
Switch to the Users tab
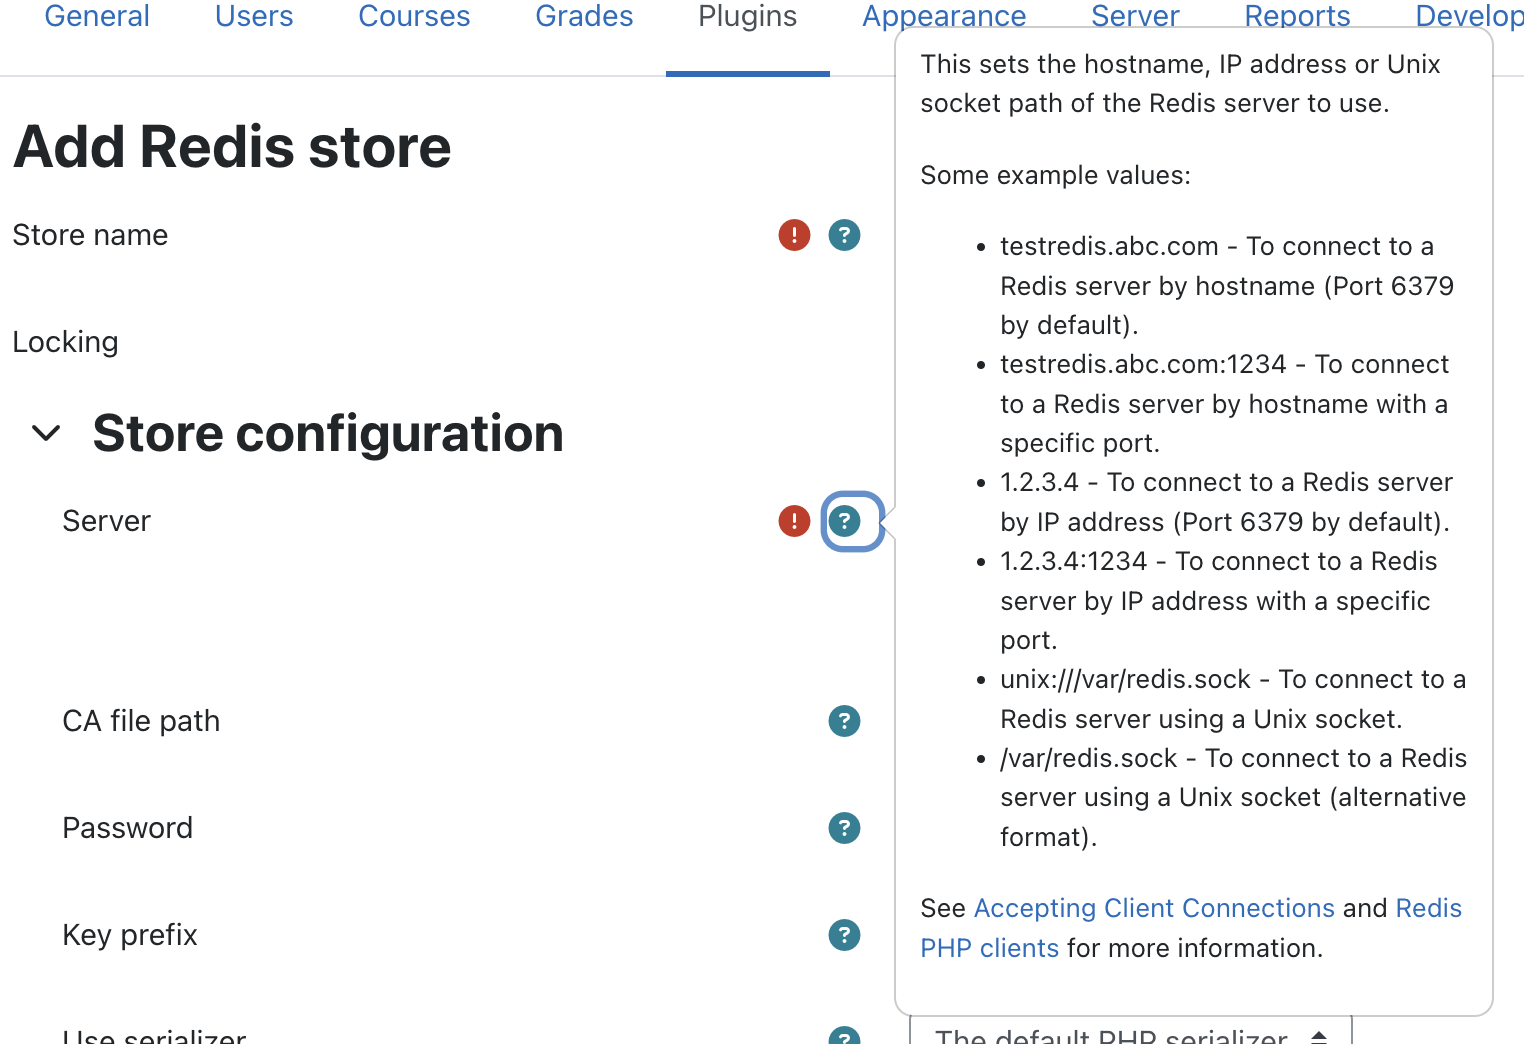(x=254, y=16)
